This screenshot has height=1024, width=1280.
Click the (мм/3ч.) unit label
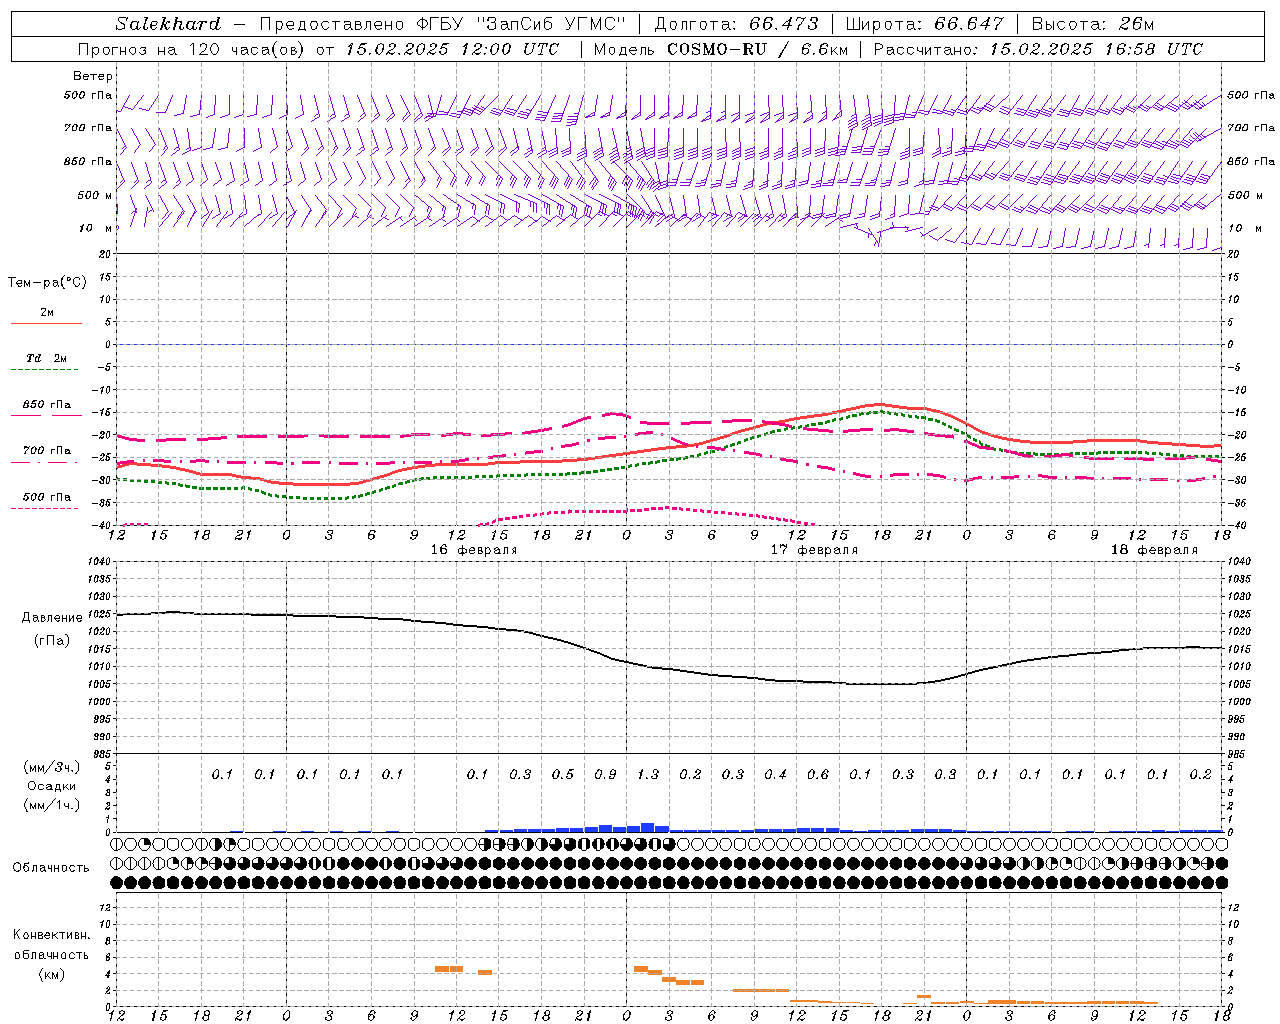[x=52, y=767]
